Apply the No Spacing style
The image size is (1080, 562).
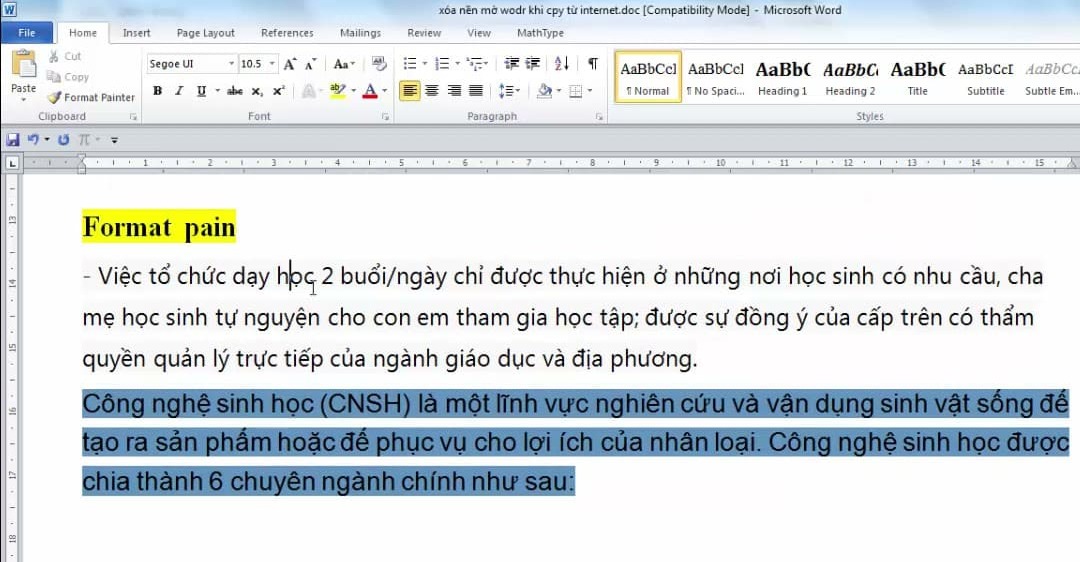coord(716,77)
